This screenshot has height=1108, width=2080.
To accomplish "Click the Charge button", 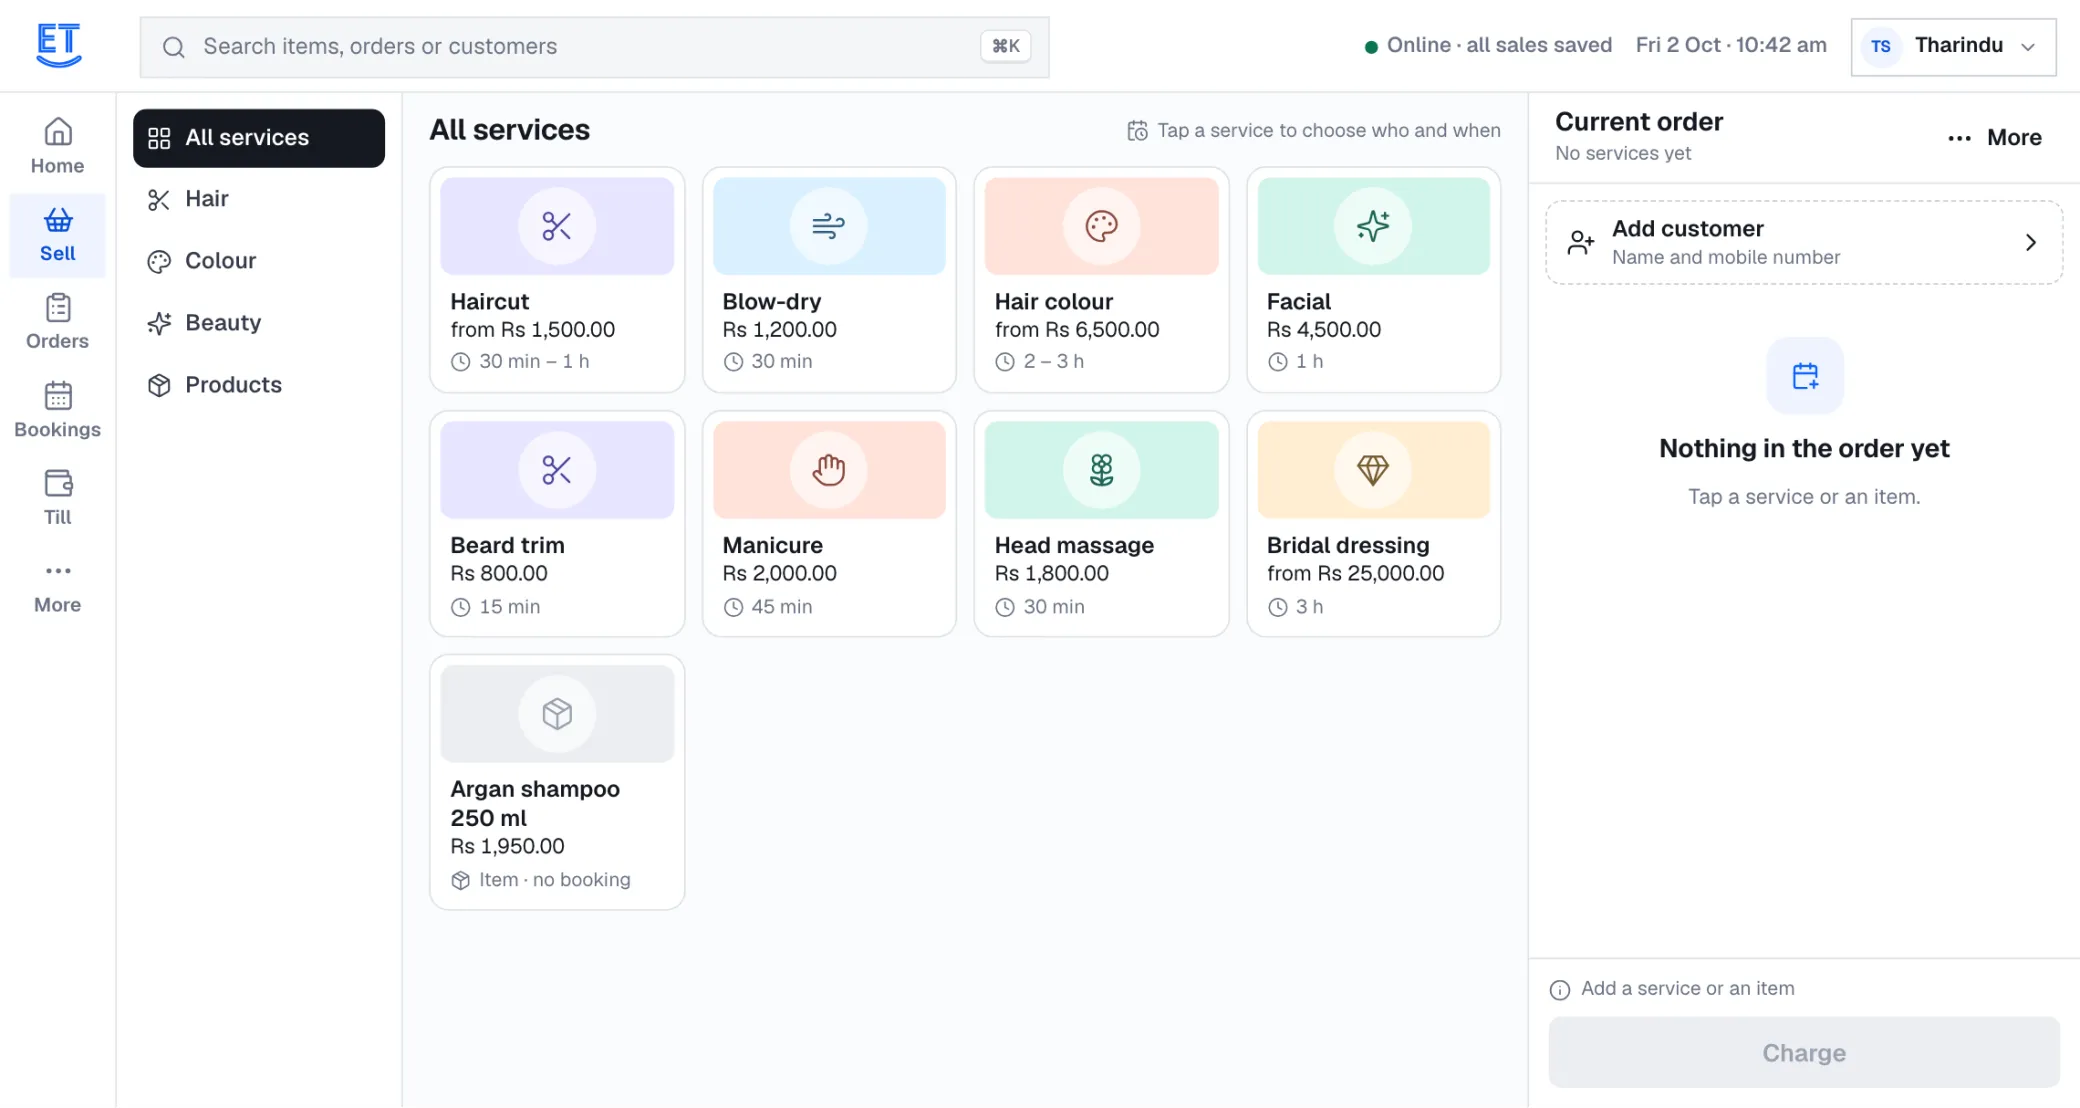I will 1804,1053.
